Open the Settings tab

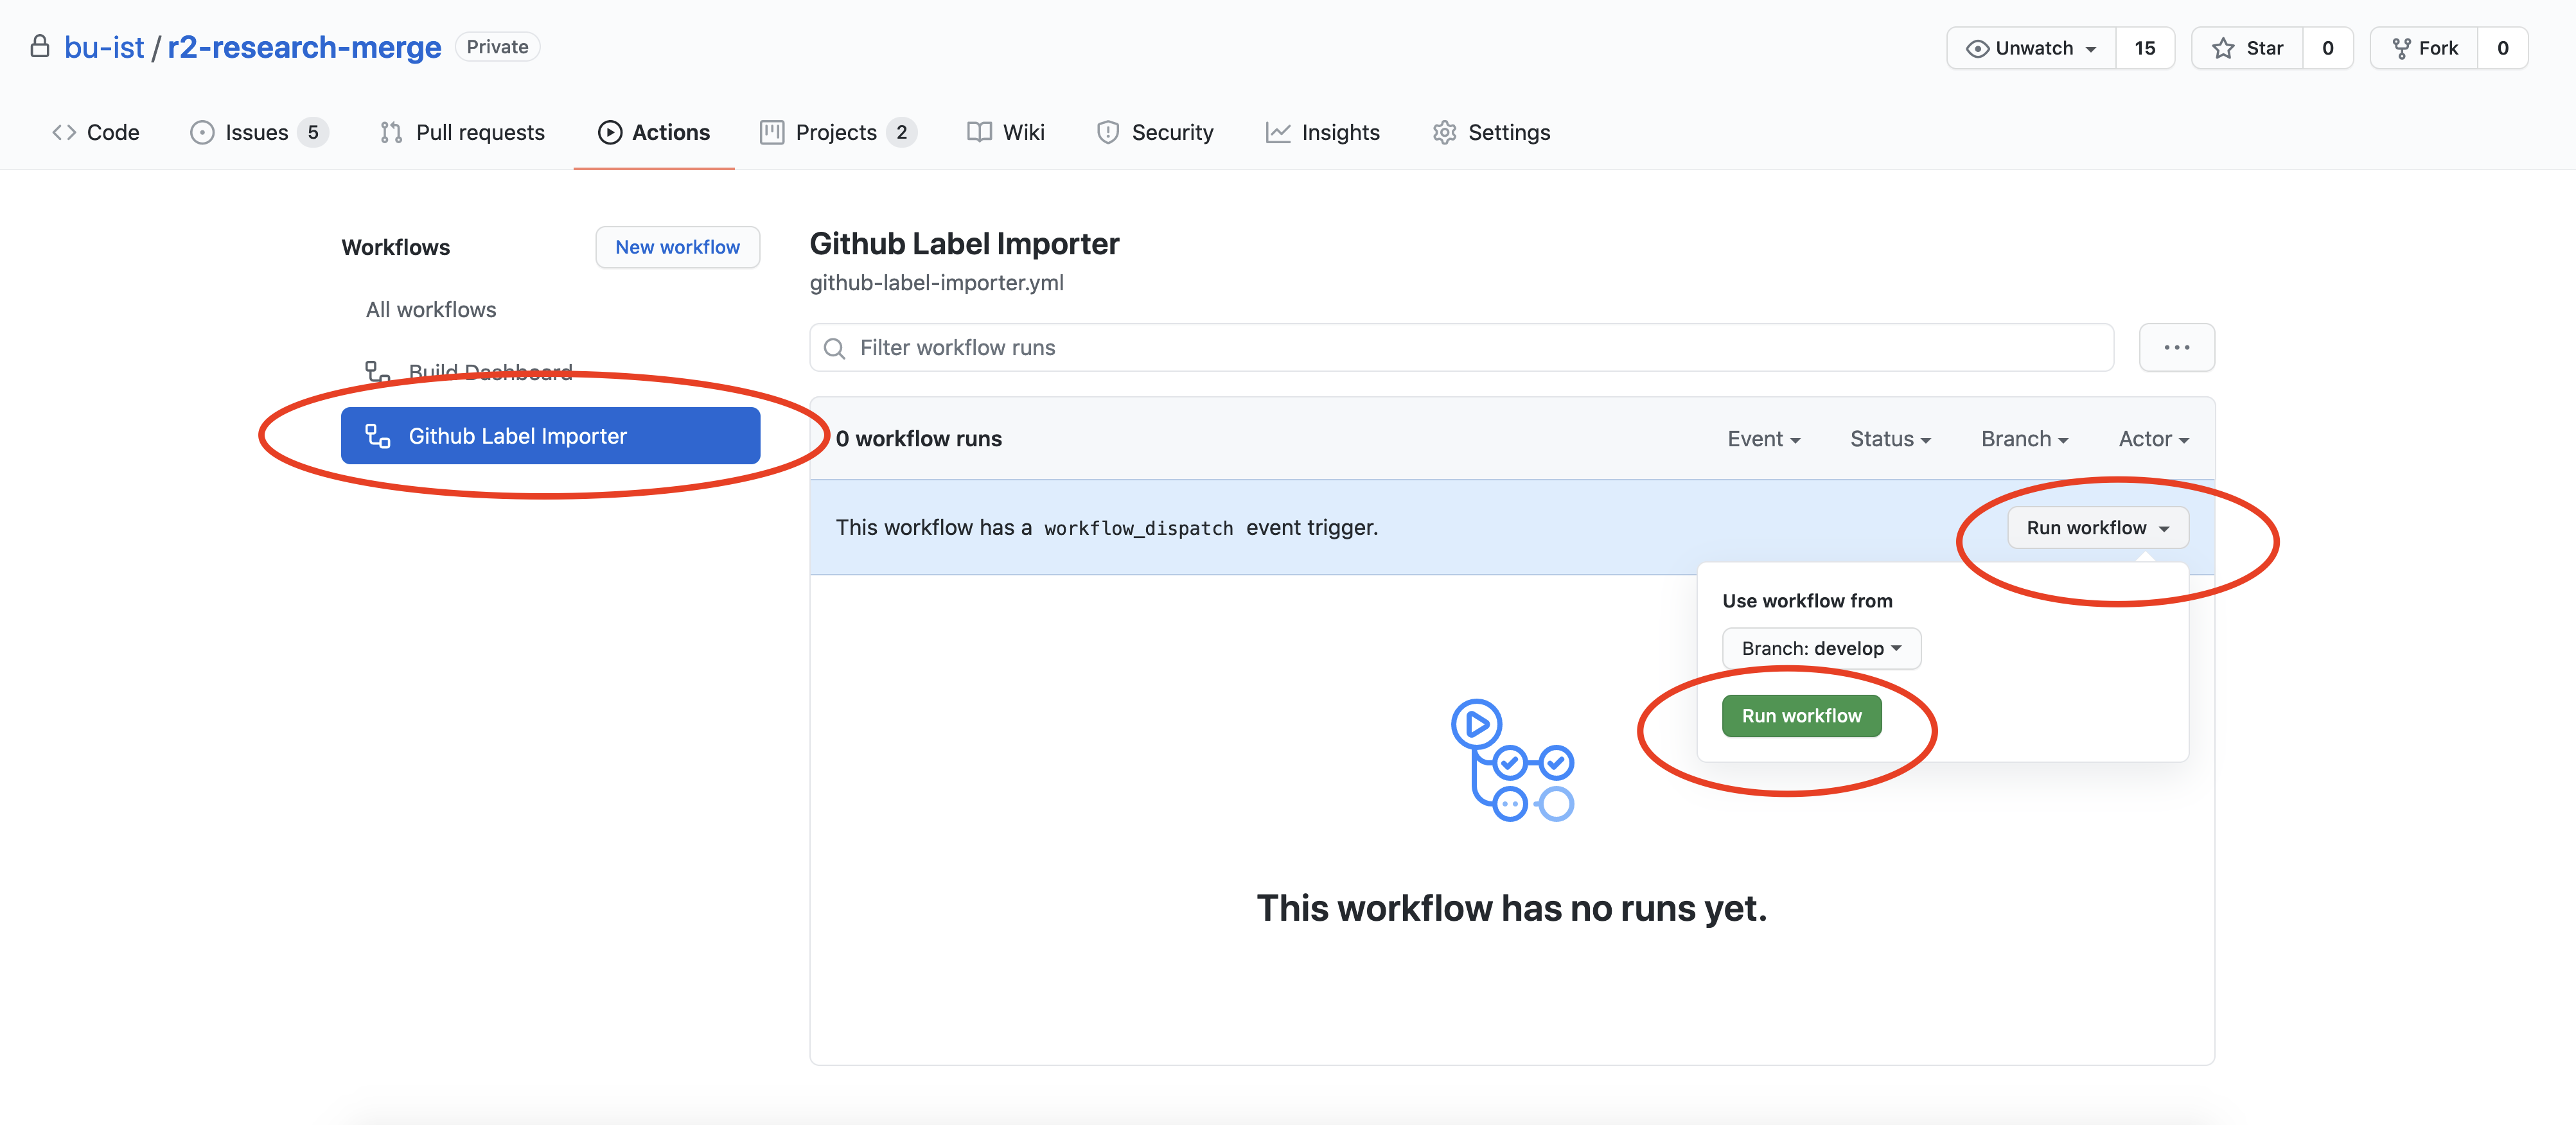pos(1491,132)
